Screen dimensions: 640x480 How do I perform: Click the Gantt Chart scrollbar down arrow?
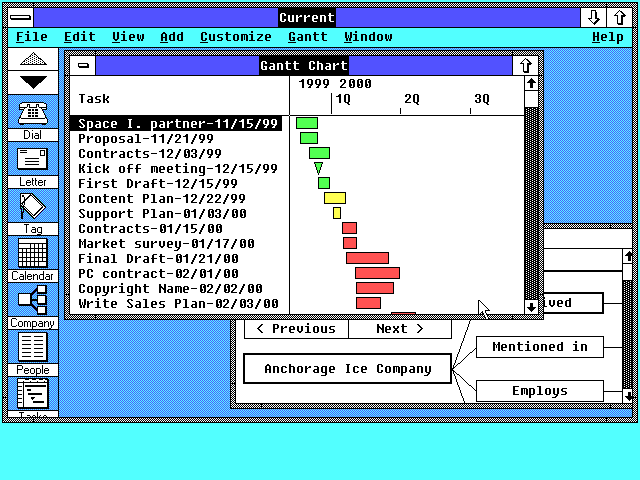click(531, 307)
